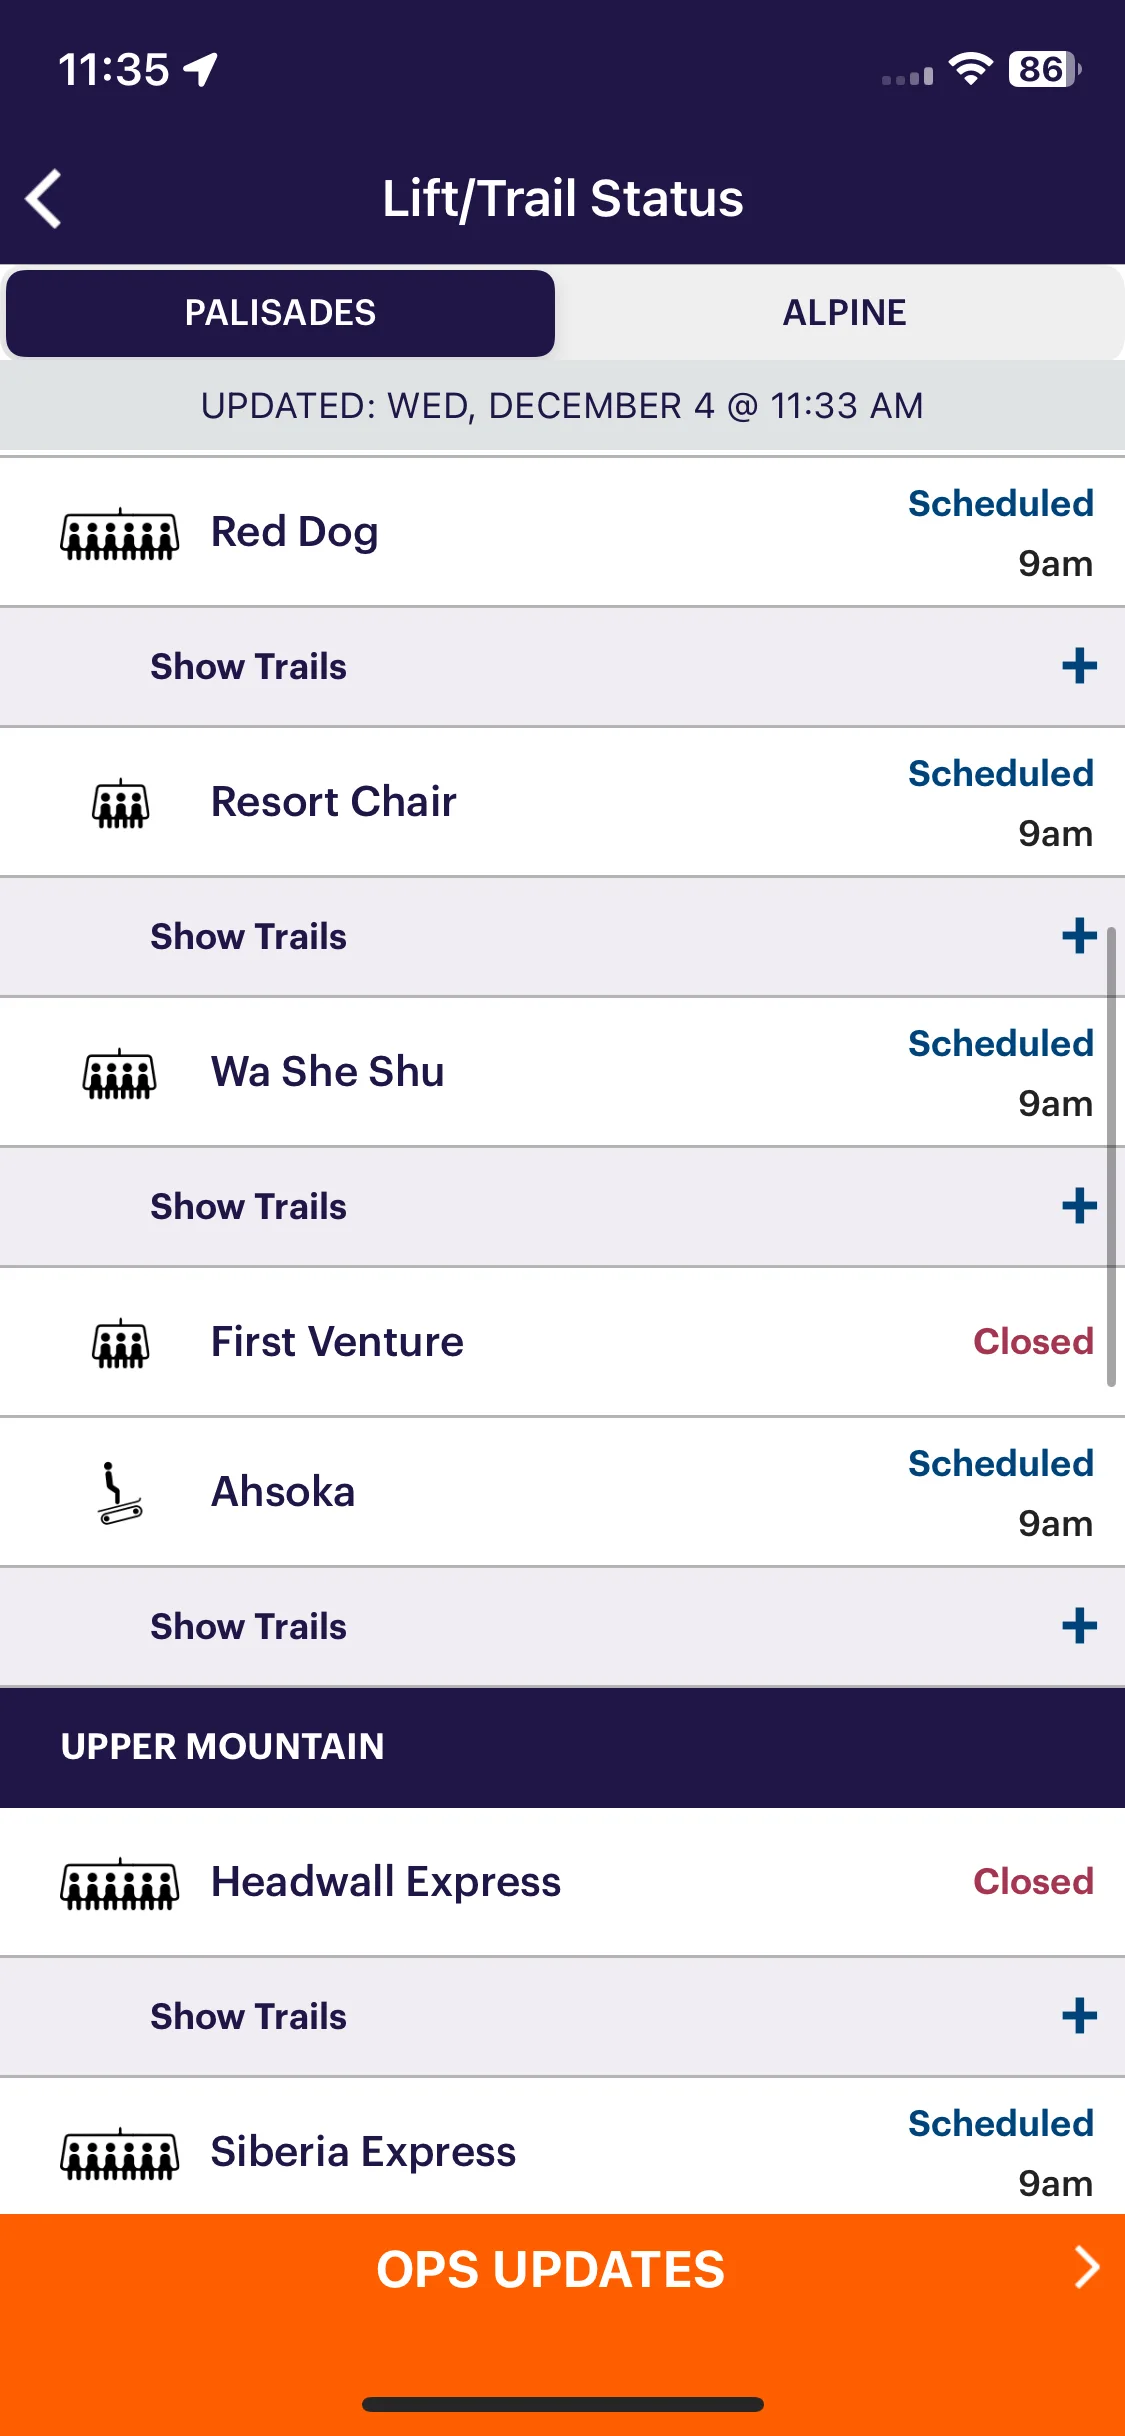The height and width of the screenshot is (2436, 1125).
Task: Tap the First Venture chairlift icon
Action: coord(121,1343)
